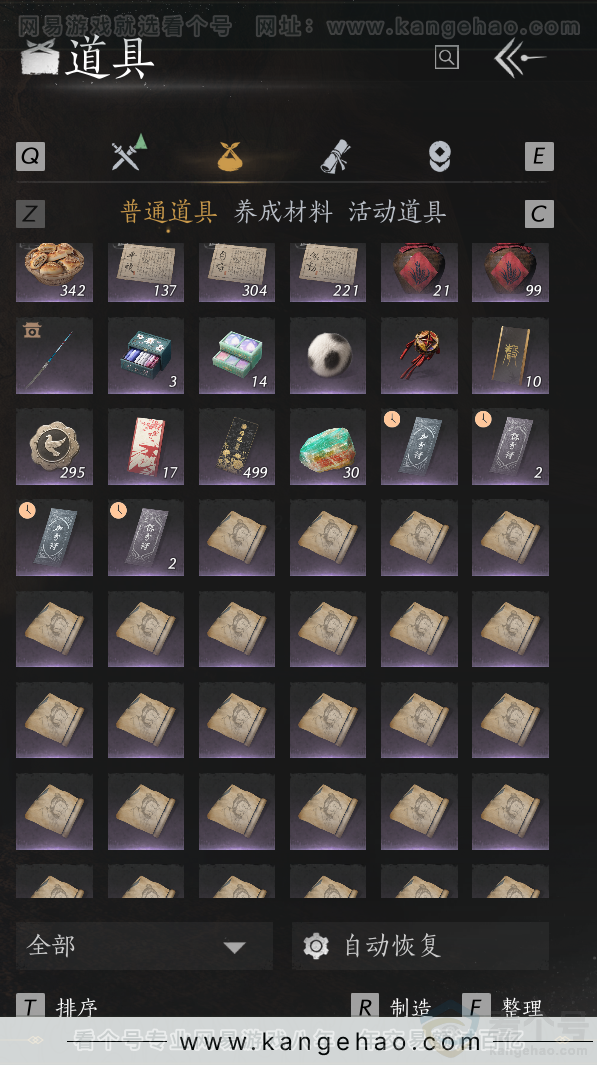Switch to the 养成材料 tab
Screen dimensions: 597x1066
point(284,212)
